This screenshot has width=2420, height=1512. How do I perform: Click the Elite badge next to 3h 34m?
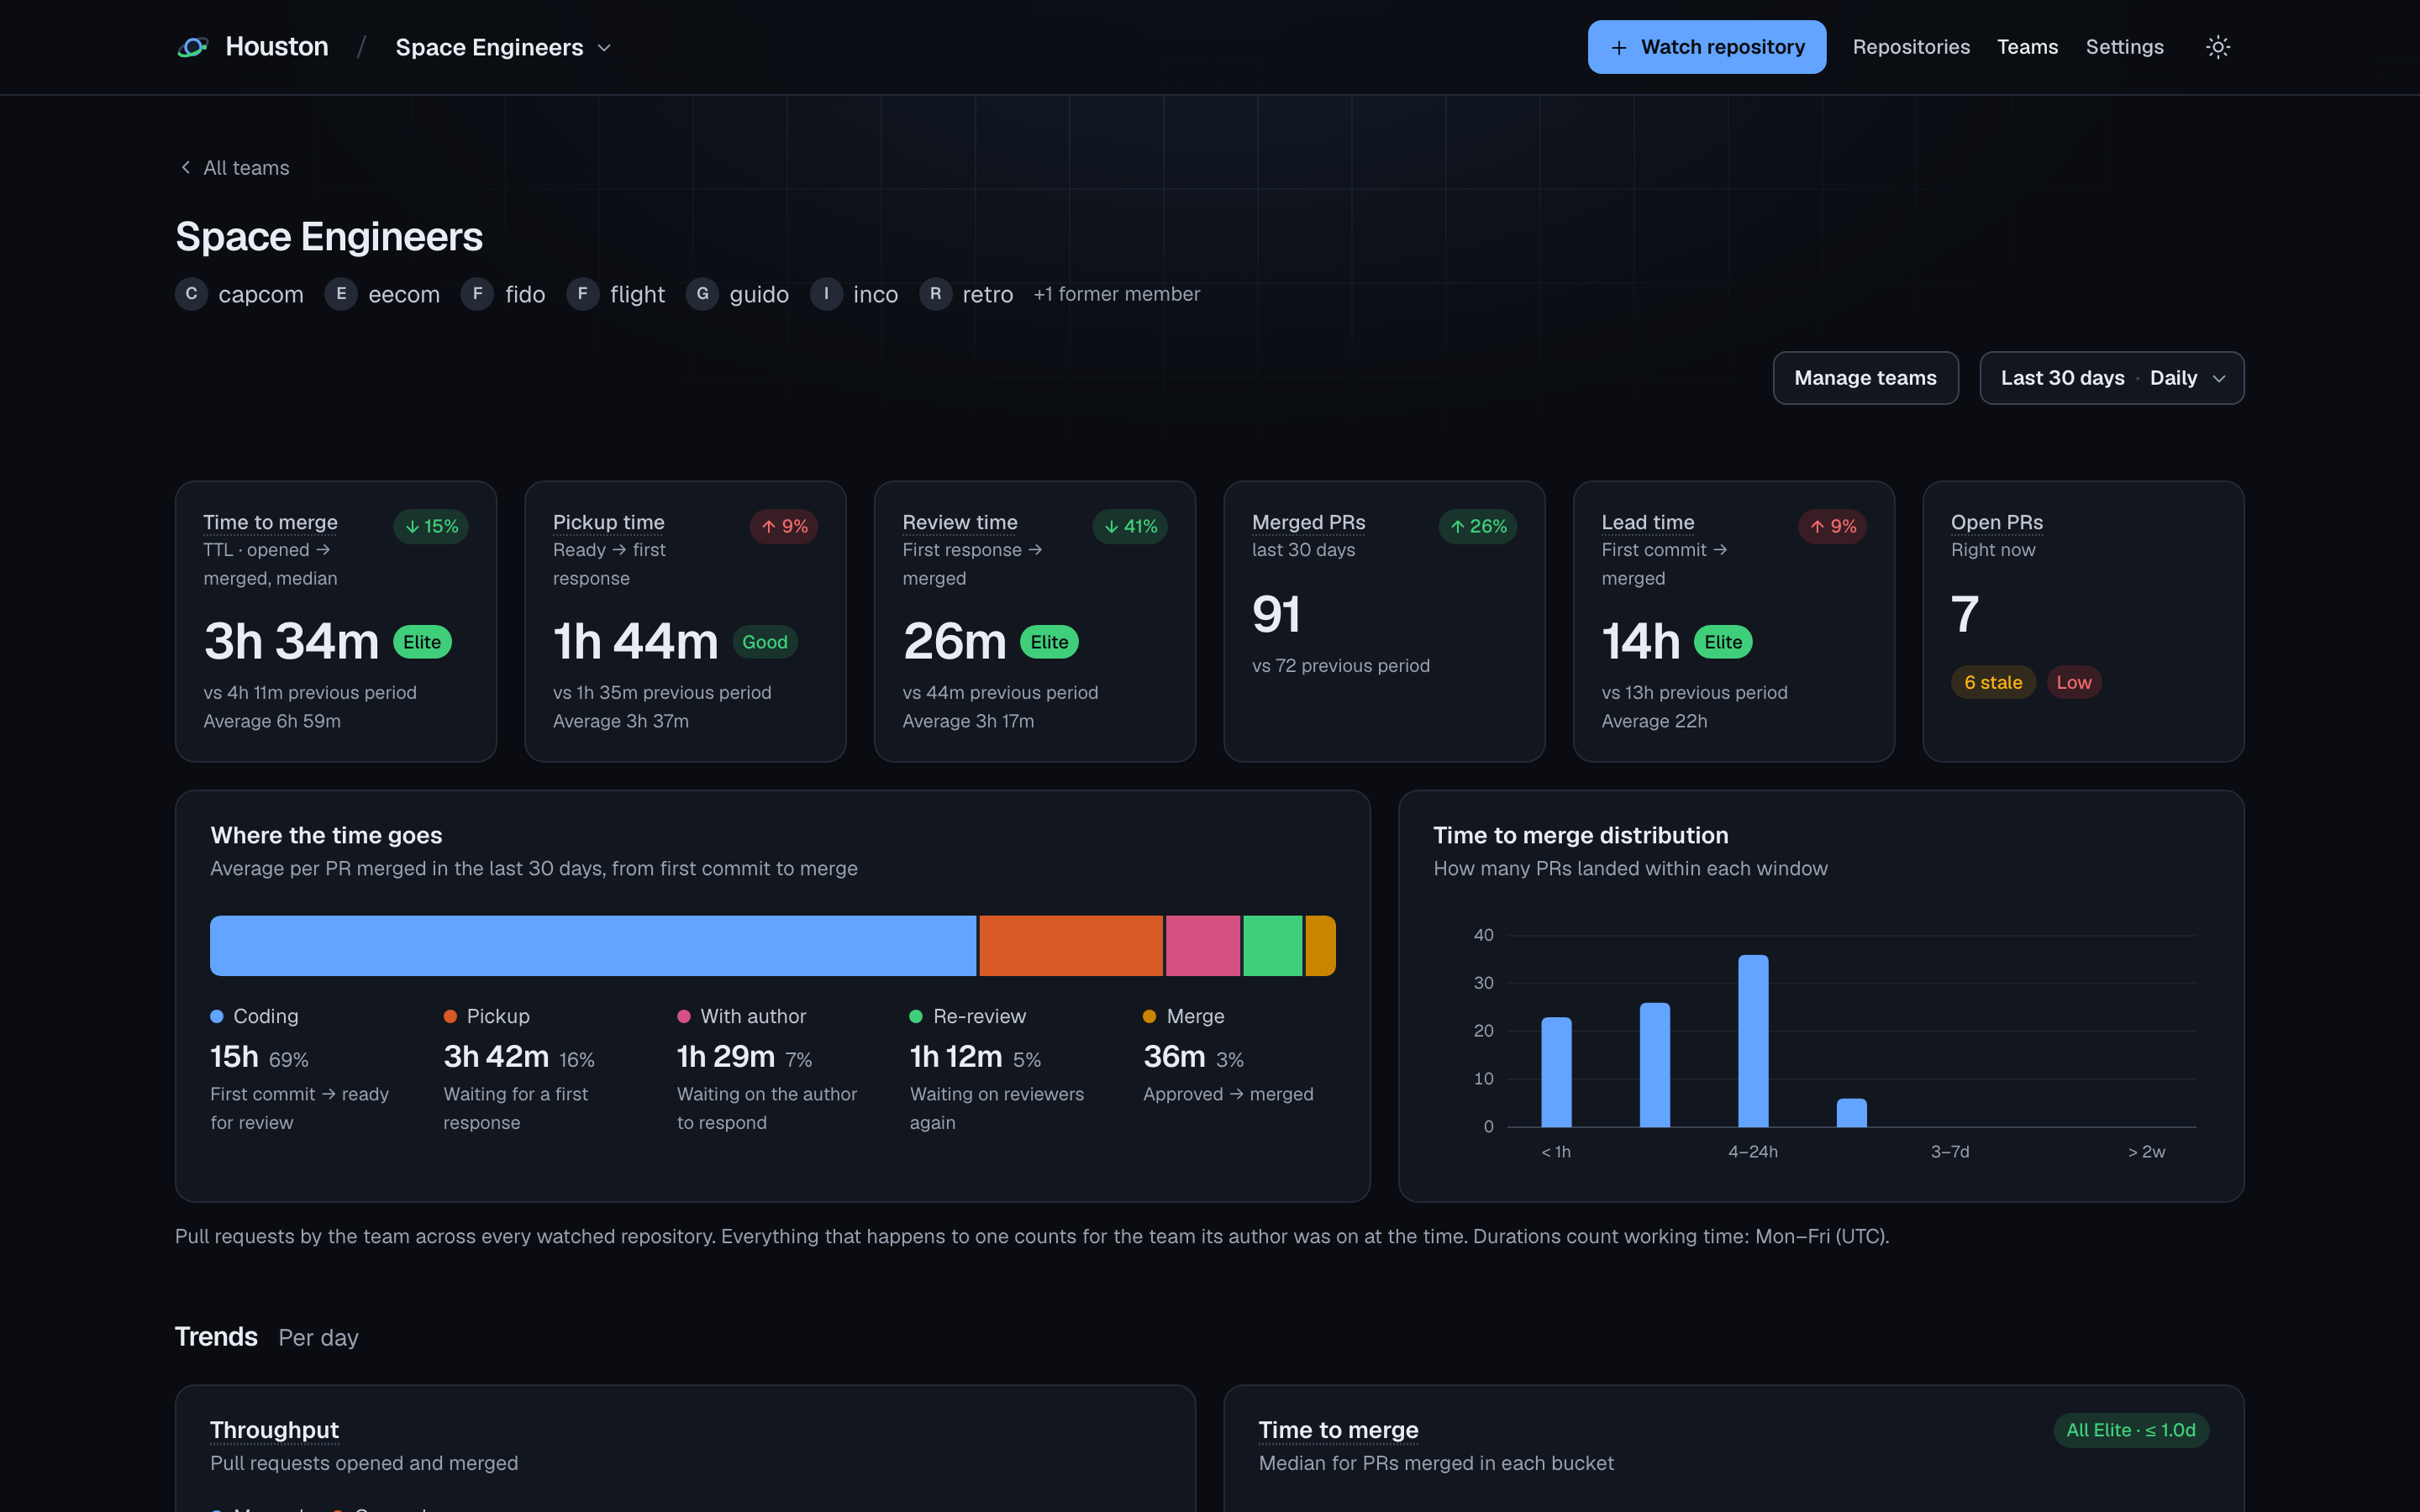[x=422, y=642]
